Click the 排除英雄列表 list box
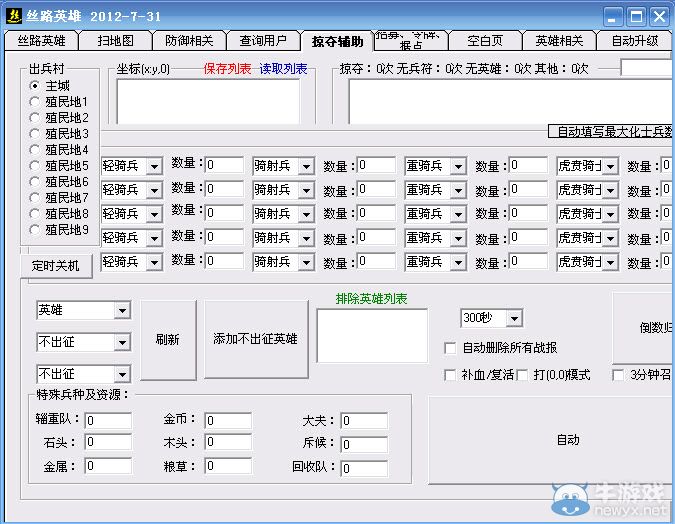Screen dimensions: 675x524 tap(372, 335)
